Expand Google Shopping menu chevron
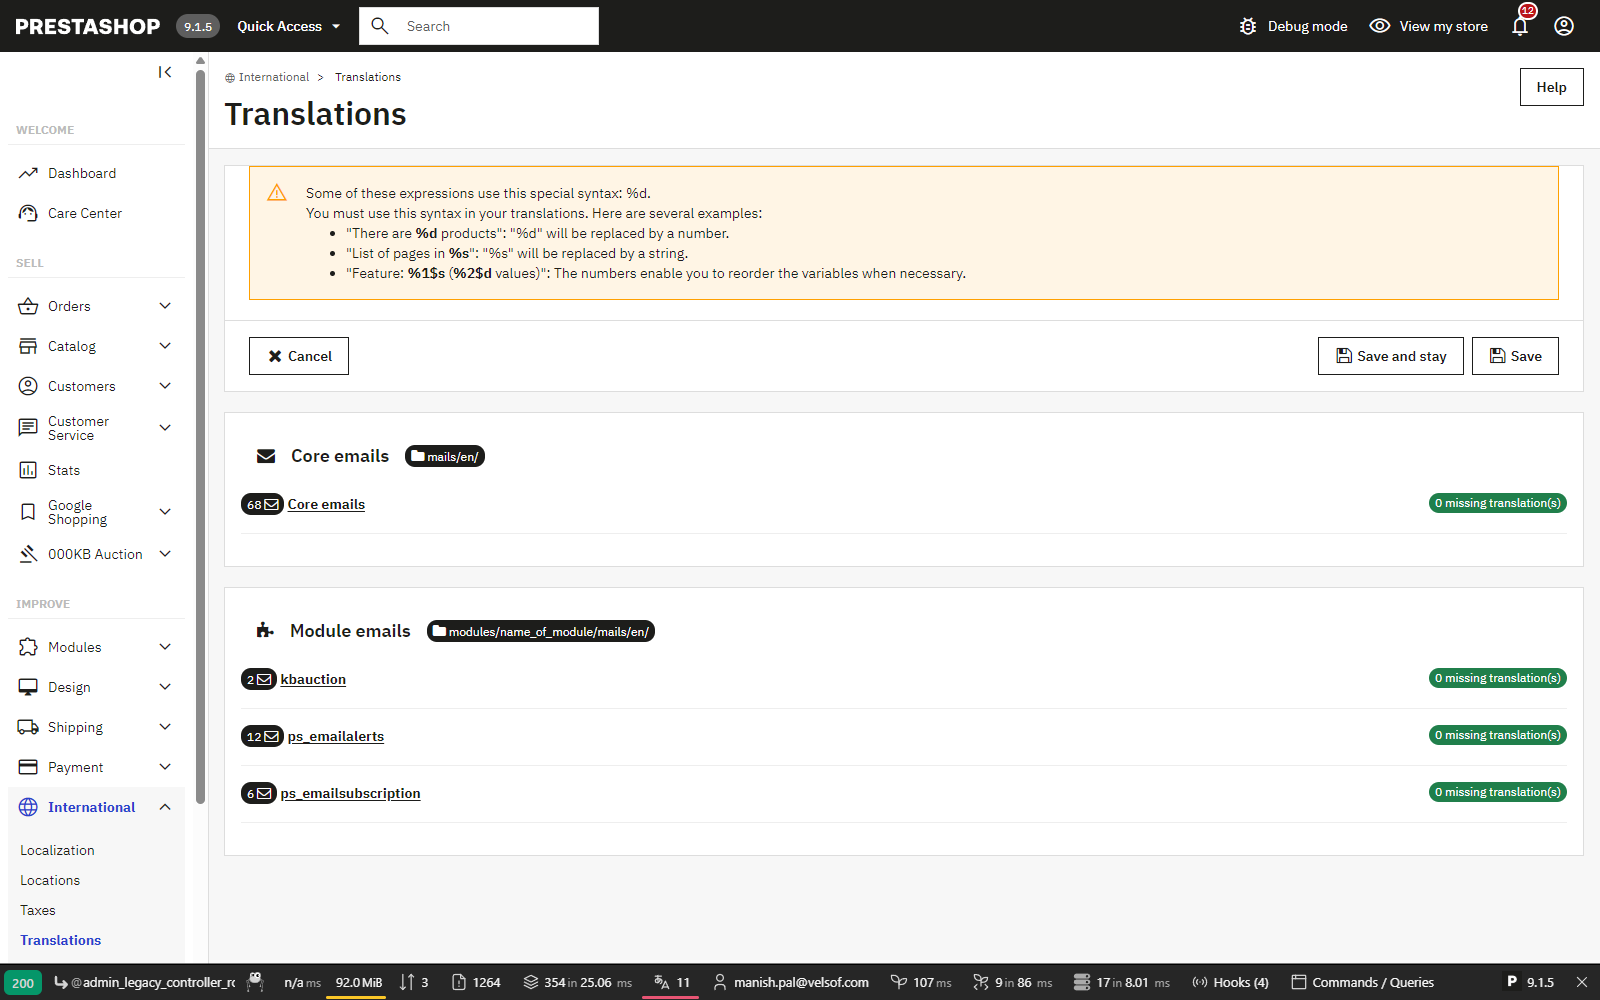The width and height of the screenshot is (1600, 1000). pyautogui.click(x=165, y=512)
